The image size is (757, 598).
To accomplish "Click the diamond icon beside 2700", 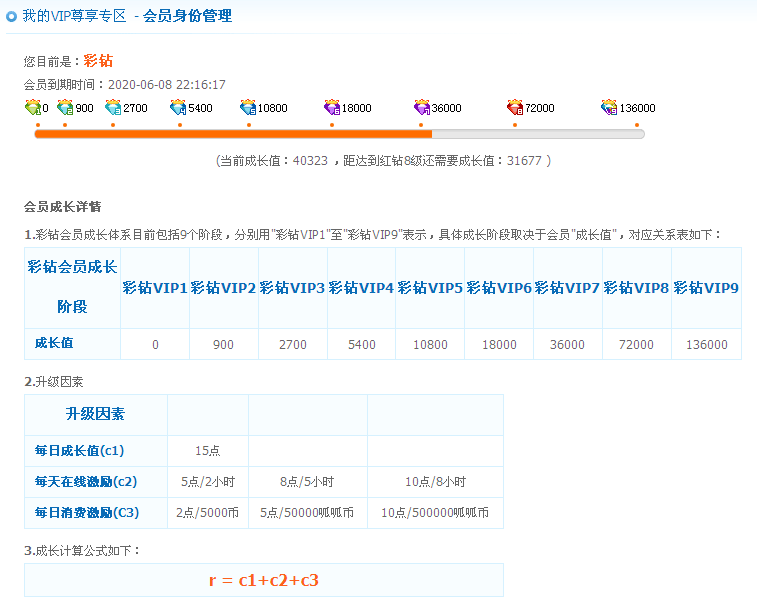I will click(x=113, y=107).
